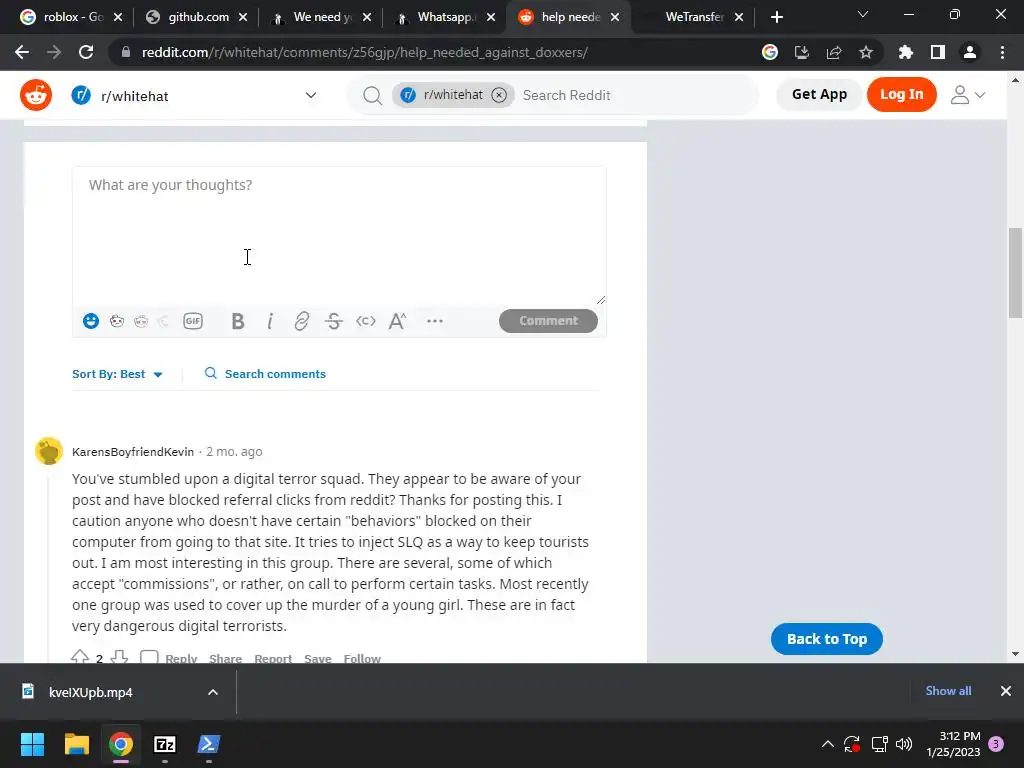Click the Reddit Snoo logo
Viewport: 1024px width, 768px height.
point(36,95)
